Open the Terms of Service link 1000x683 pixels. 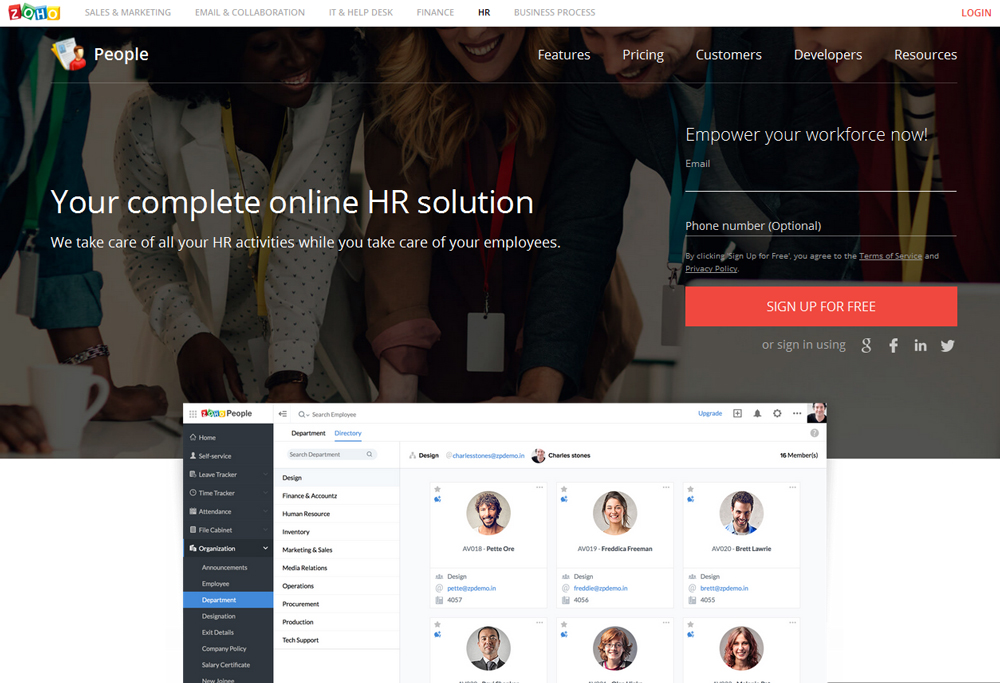point(890,256)
